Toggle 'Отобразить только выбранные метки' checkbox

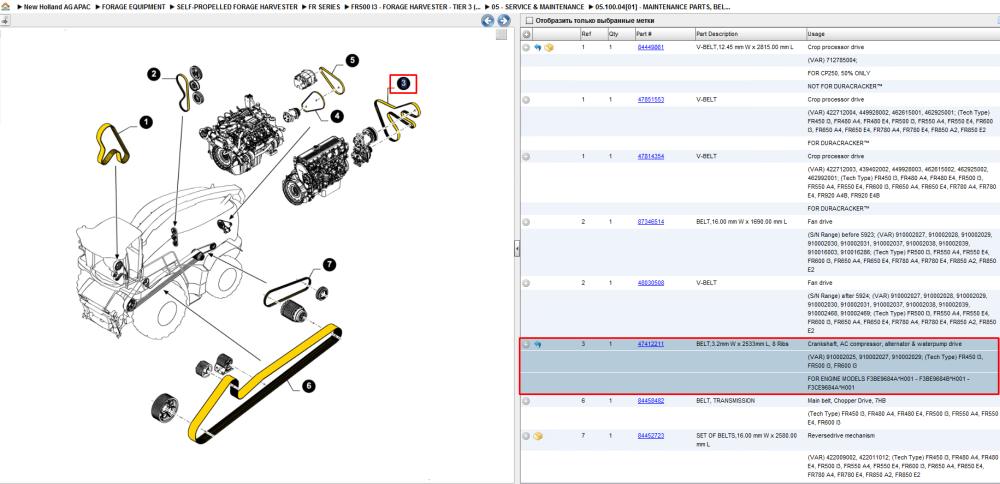[x=528, y=20]
